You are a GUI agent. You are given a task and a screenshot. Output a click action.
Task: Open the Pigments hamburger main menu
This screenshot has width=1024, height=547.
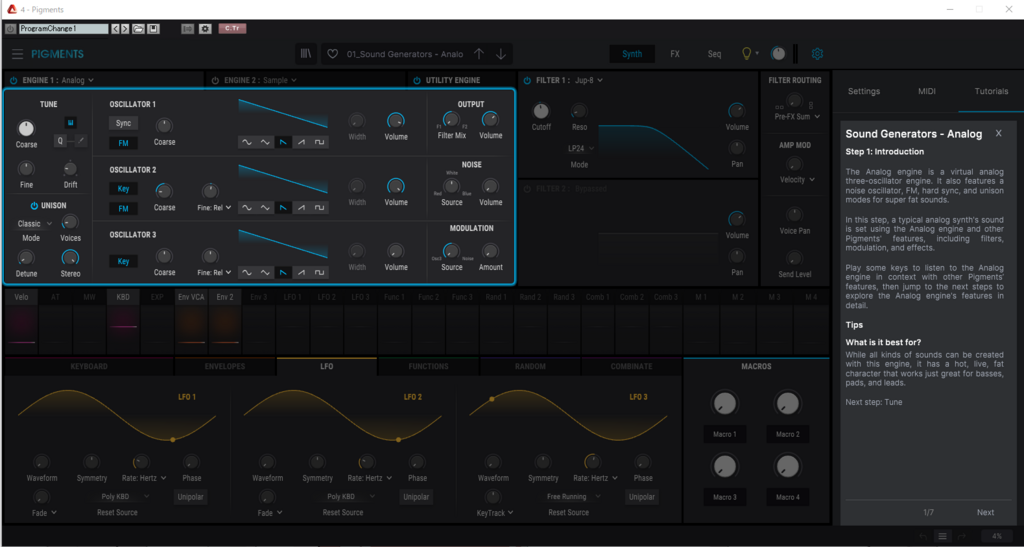[18, 54]
